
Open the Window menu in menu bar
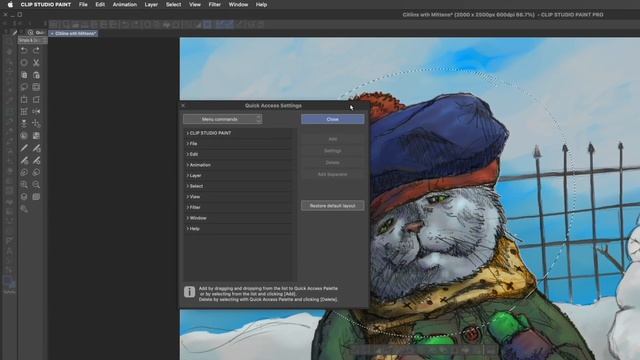tap(238, 4)
